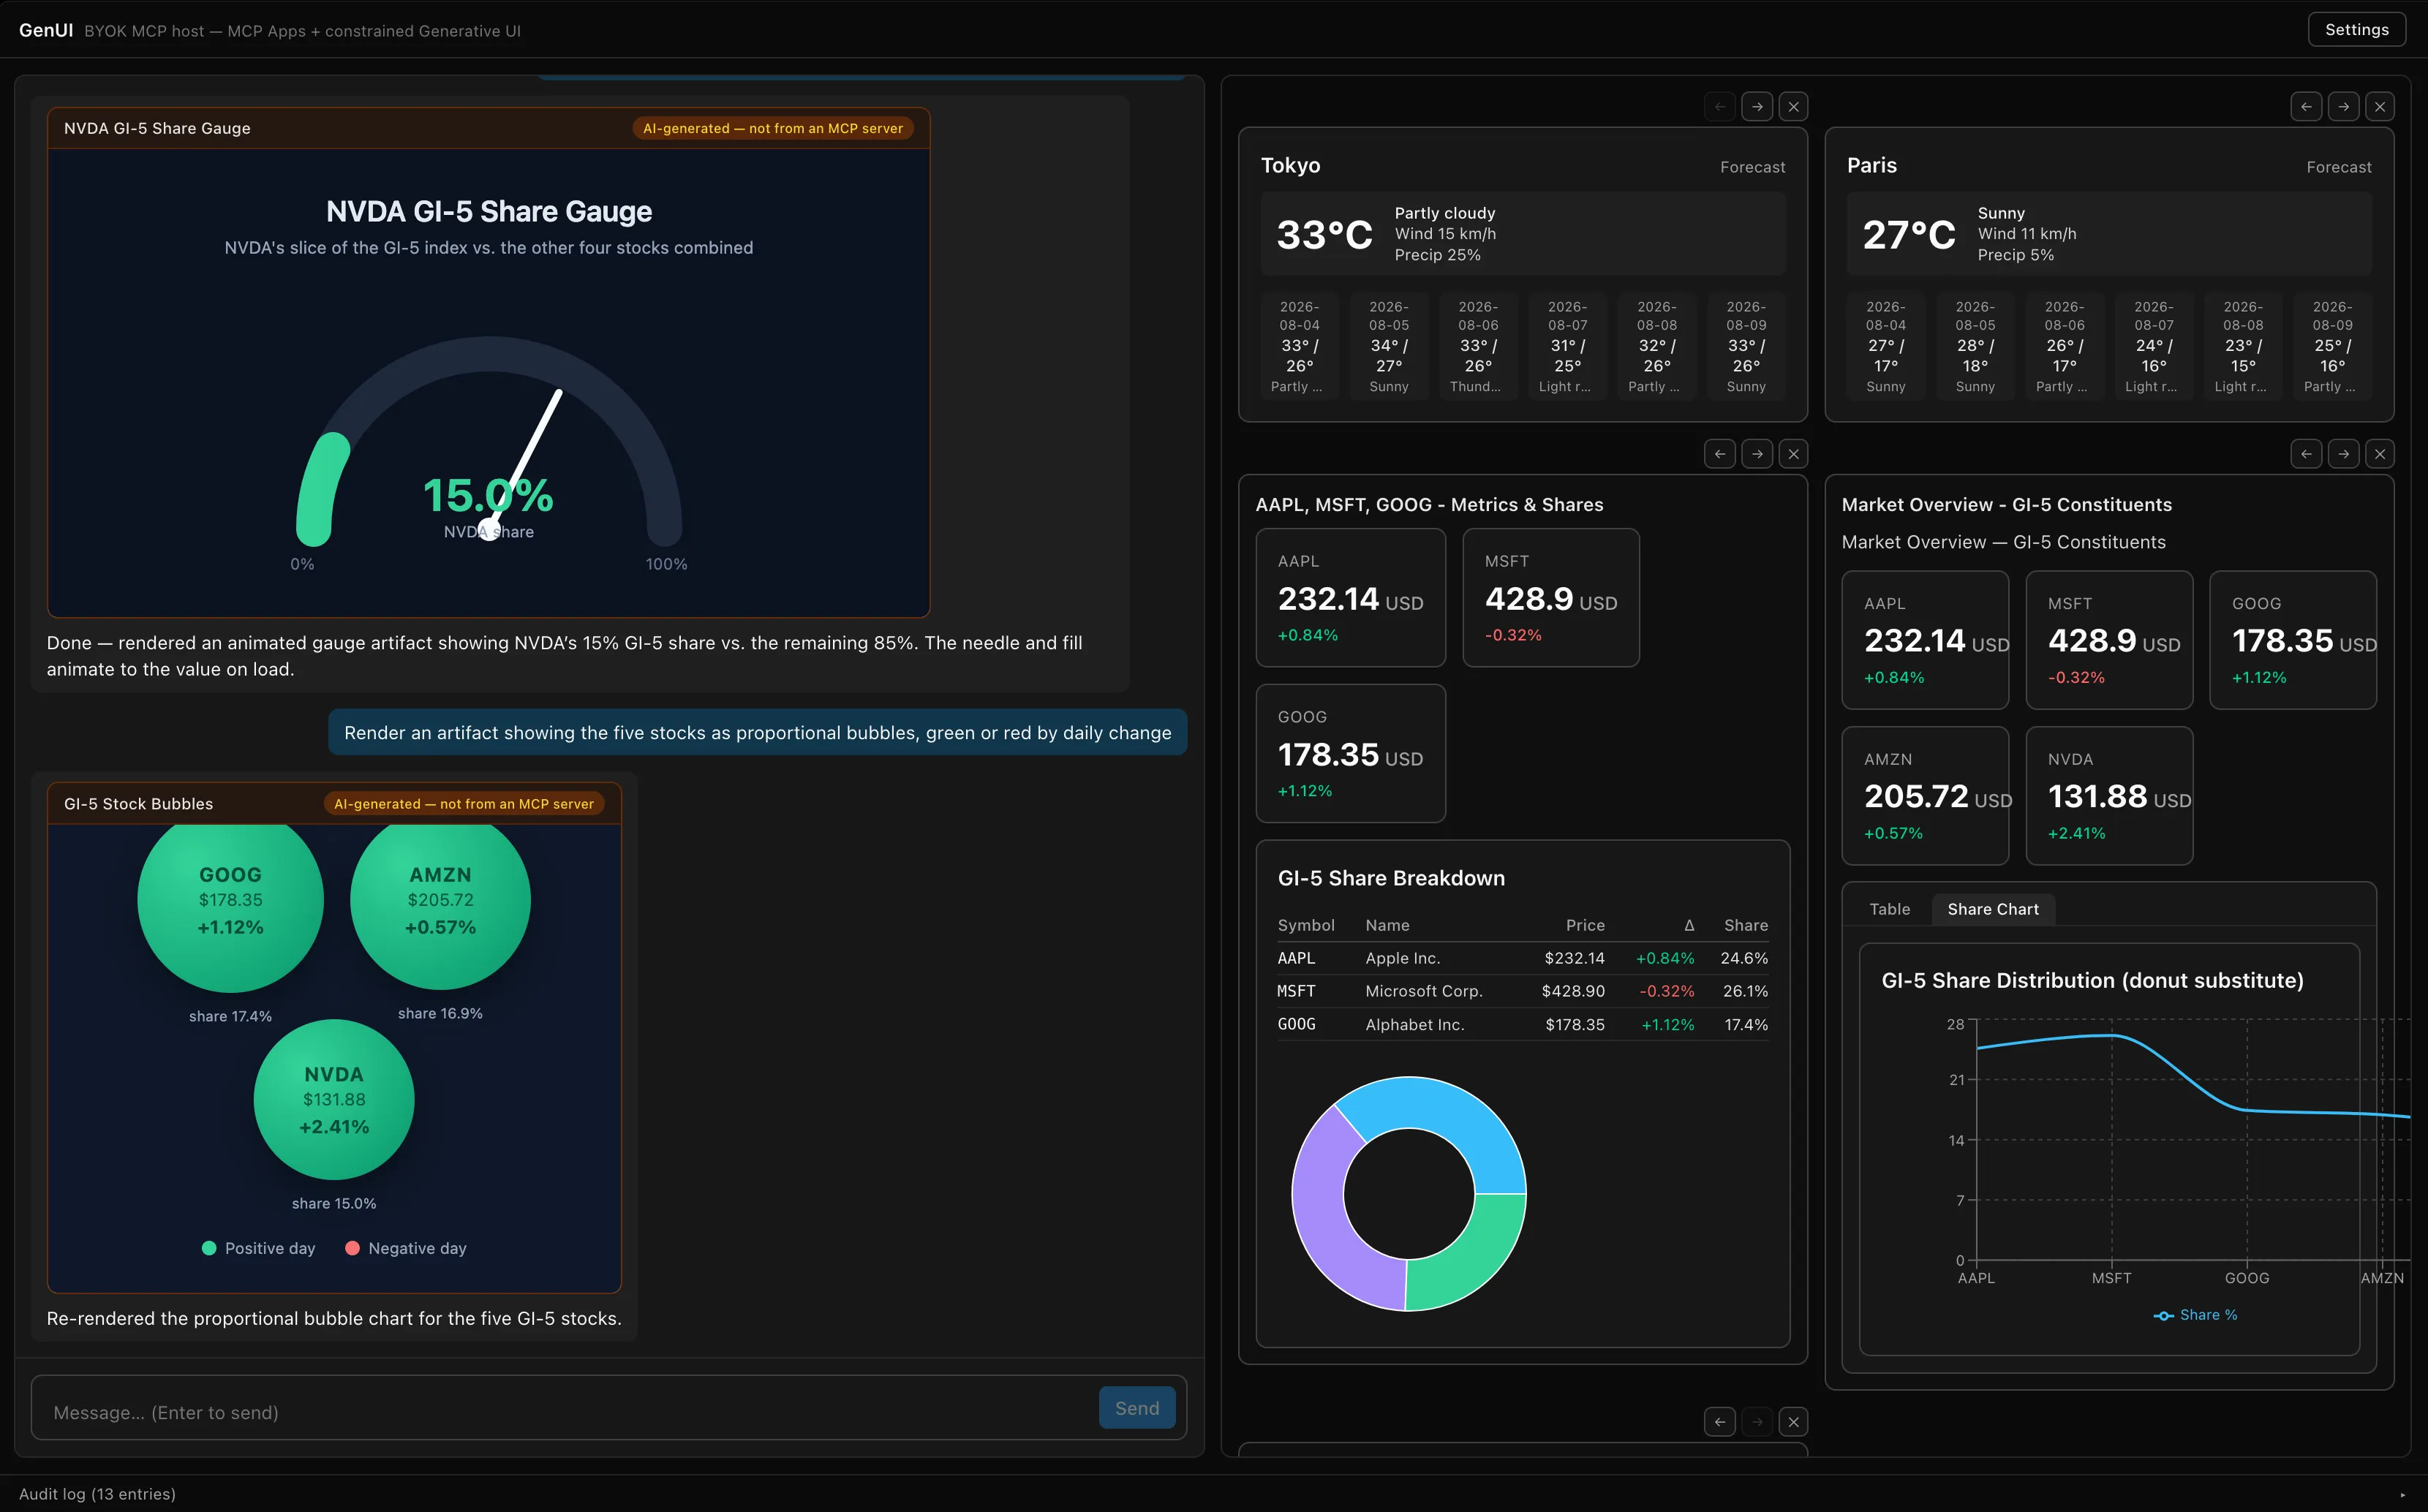Send the chat message
The image size is (2428, 1512).
pos(1137,1408)
